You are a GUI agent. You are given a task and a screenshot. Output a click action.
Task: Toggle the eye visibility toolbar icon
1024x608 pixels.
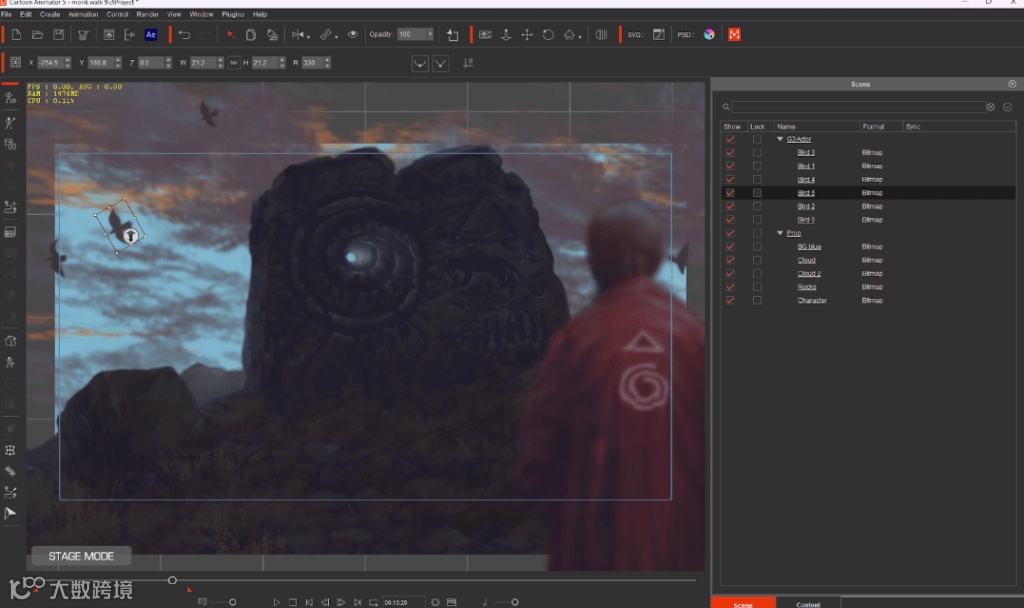[353, 35]
